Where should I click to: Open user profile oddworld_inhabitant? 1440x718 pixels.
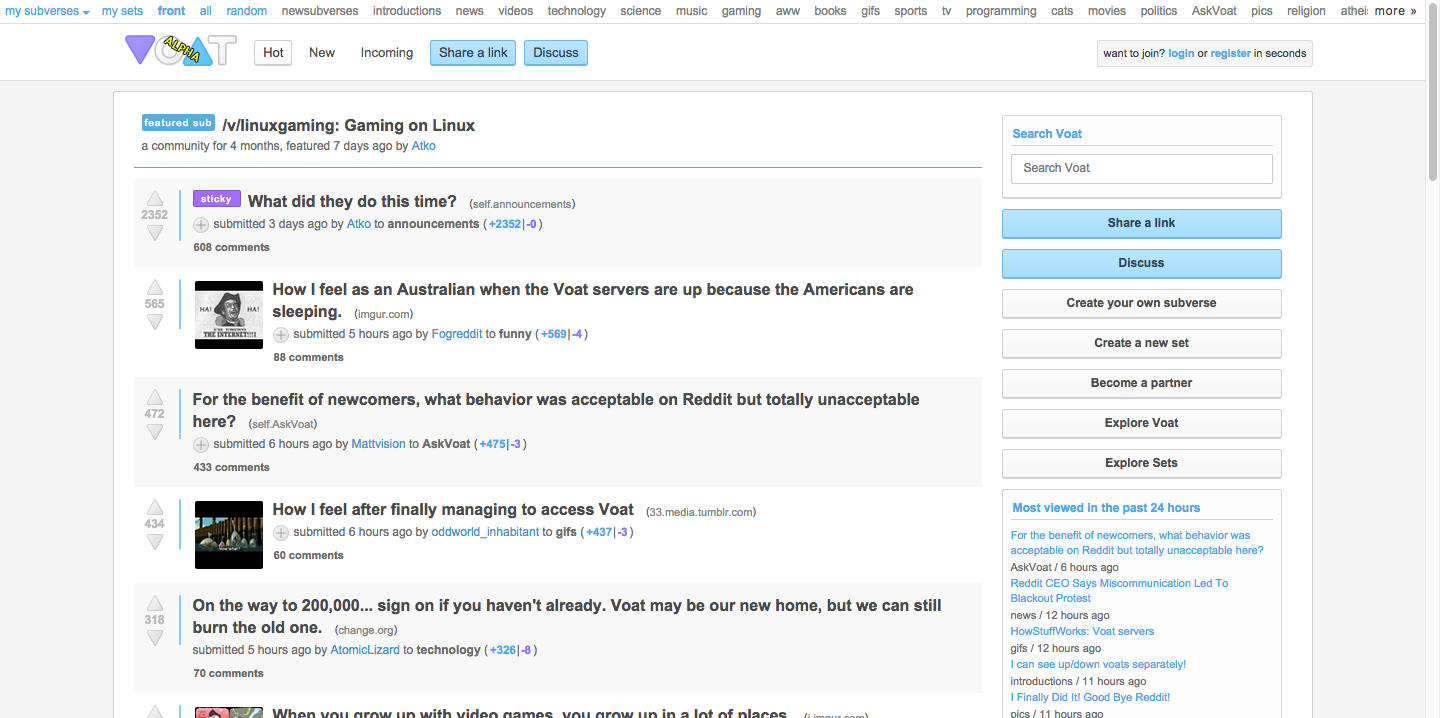(485, 532)
